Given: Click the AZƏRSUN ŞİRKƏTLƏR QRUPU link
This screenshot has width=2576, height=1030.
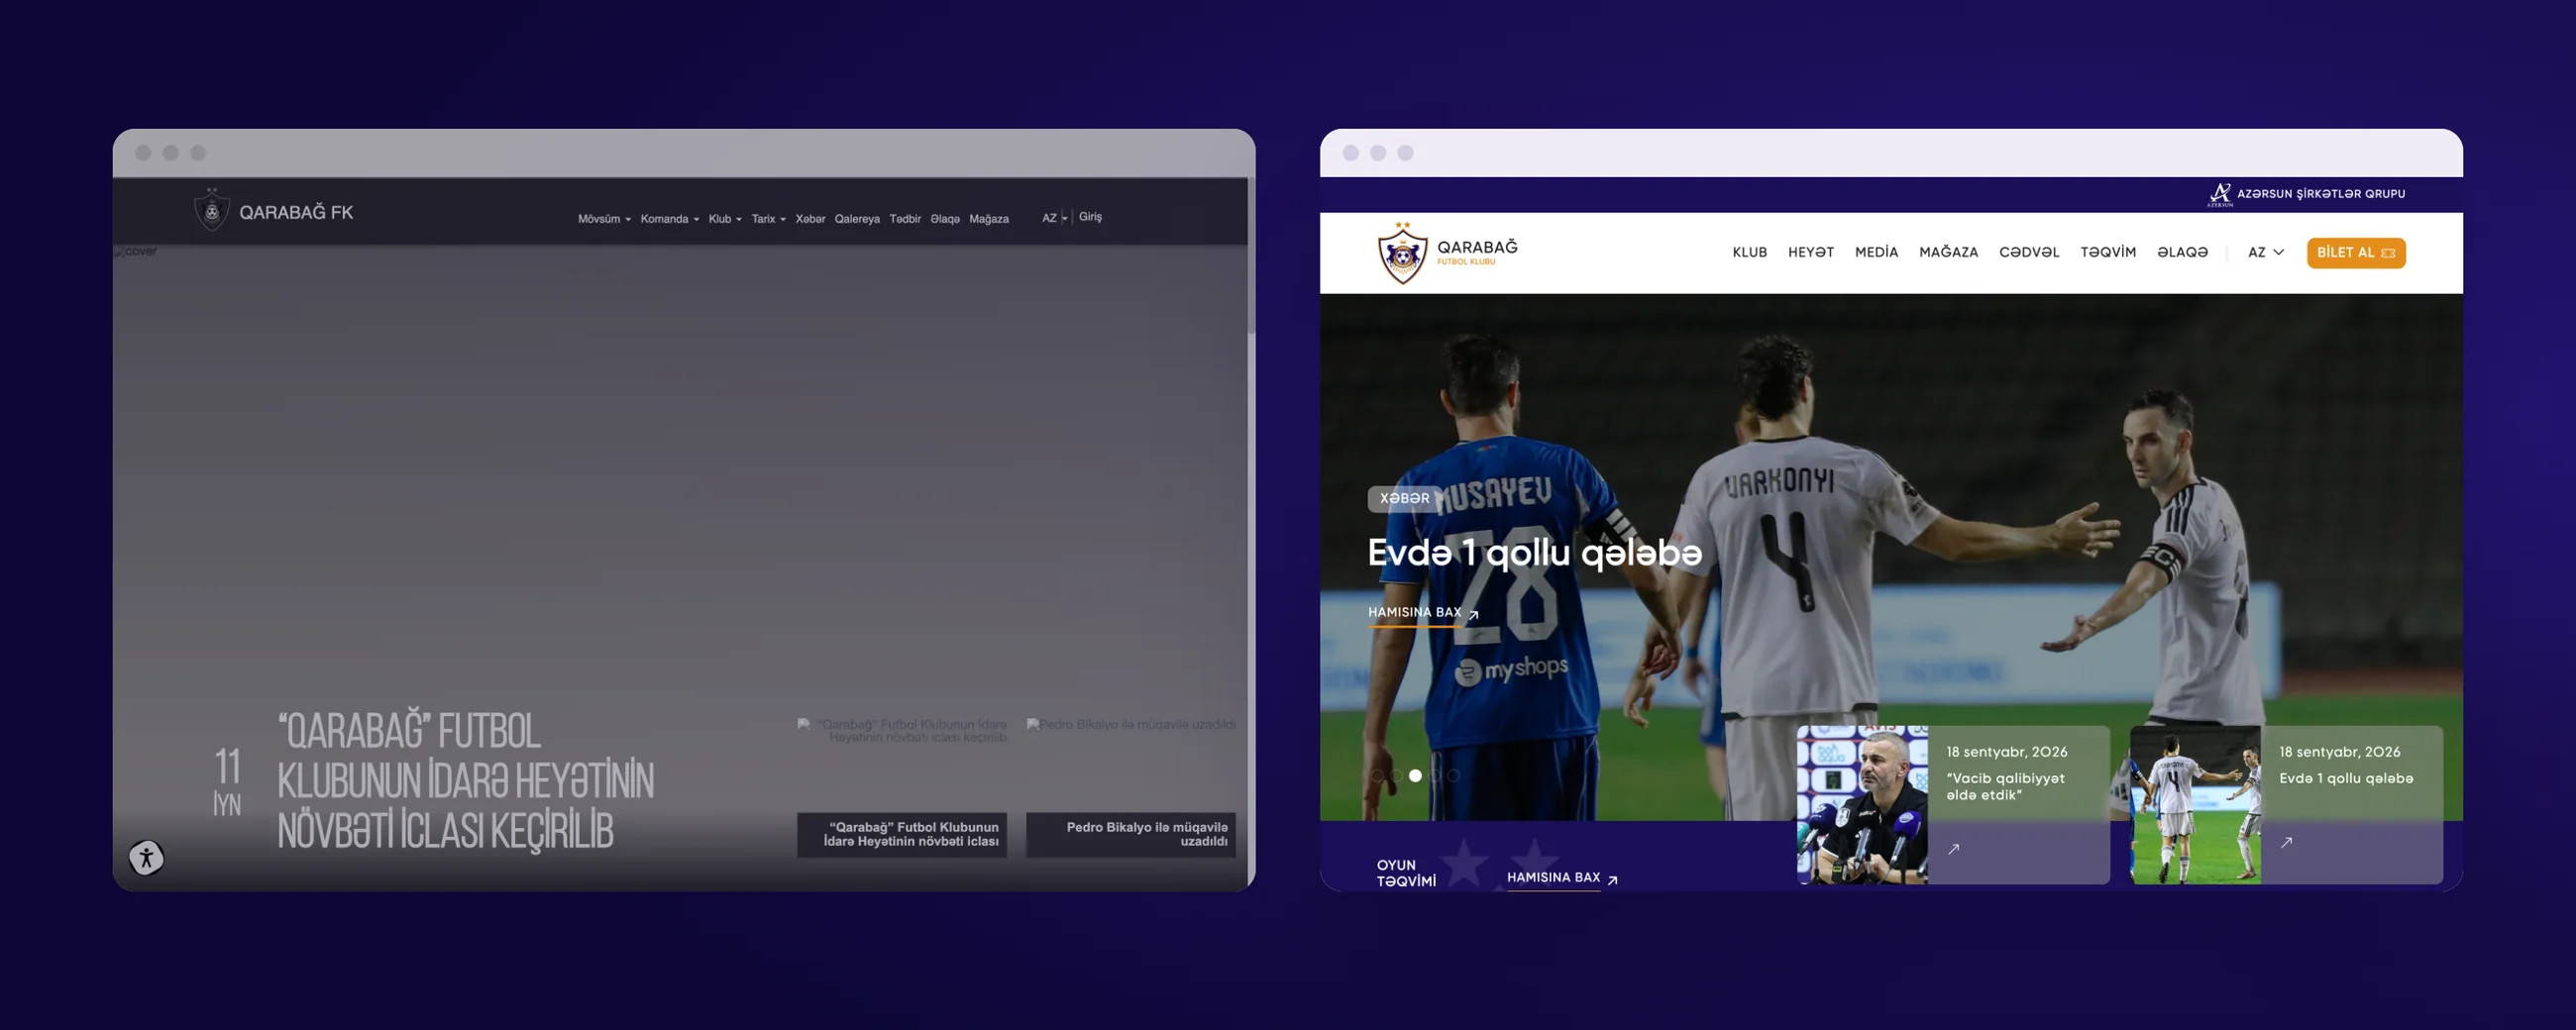Looking at the screenshot, I should [x=2321, y=194].
